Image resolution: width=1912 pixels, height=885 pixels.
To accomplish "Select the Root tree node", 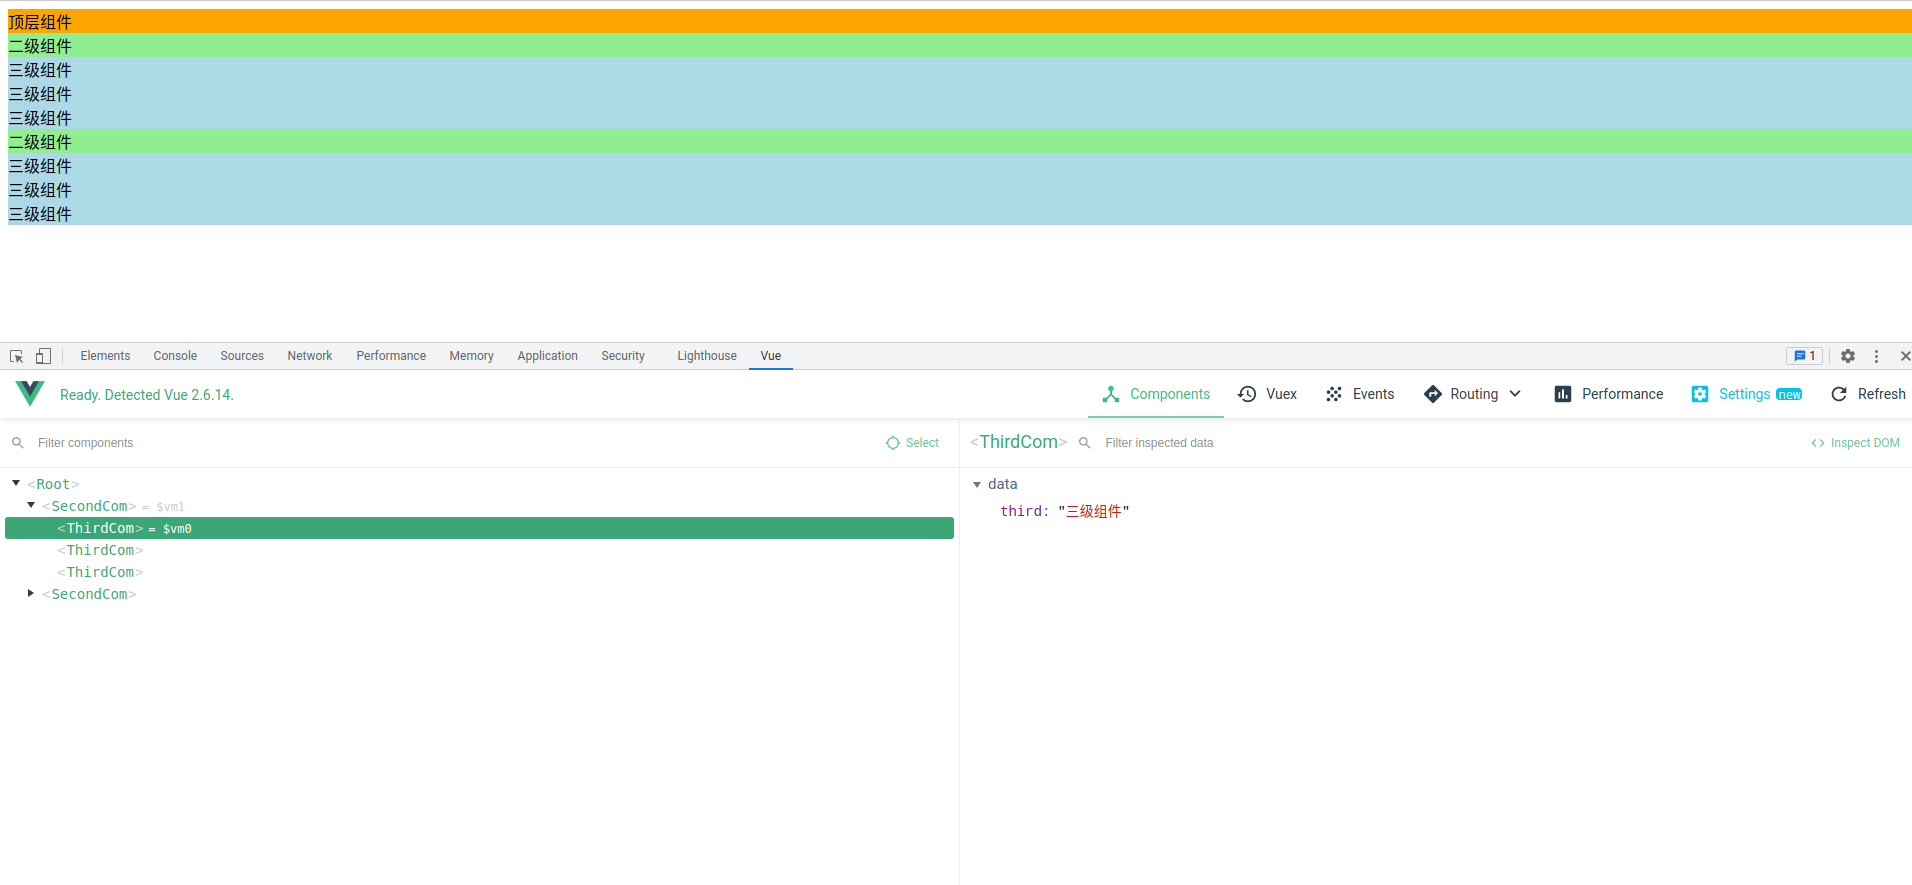I will 53,484.
